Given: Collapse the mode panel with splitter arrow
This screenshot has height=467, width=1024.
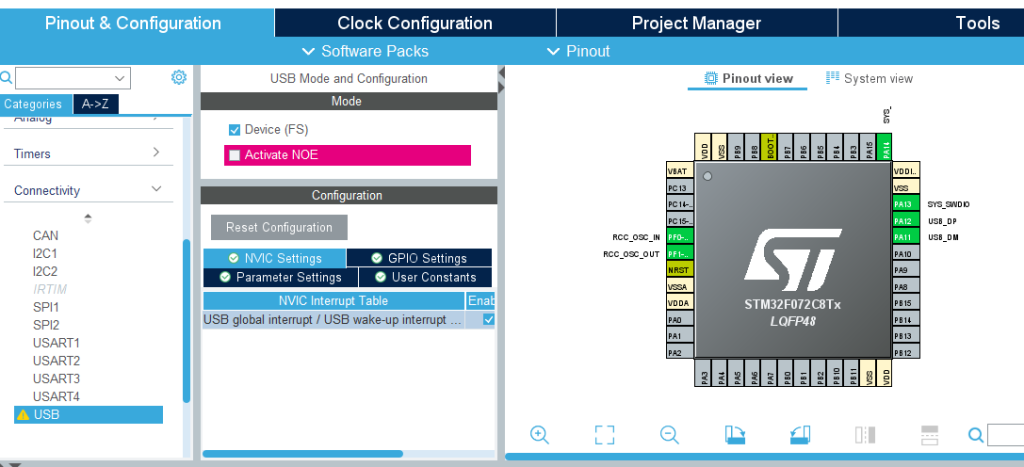Looking at the screenshot, I should click(502, 72).
